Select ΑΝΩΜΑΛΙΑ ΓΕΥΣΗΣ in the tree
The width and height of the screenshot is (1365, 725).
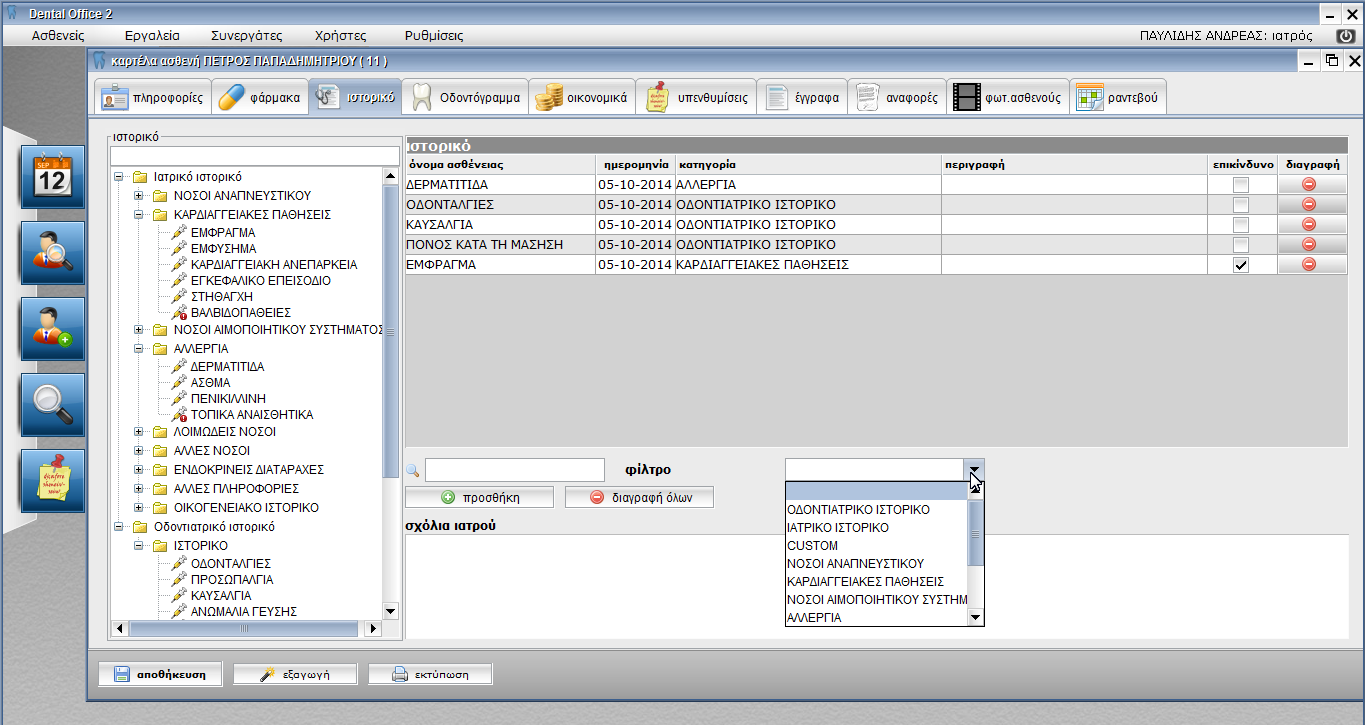tap(234, 612)
